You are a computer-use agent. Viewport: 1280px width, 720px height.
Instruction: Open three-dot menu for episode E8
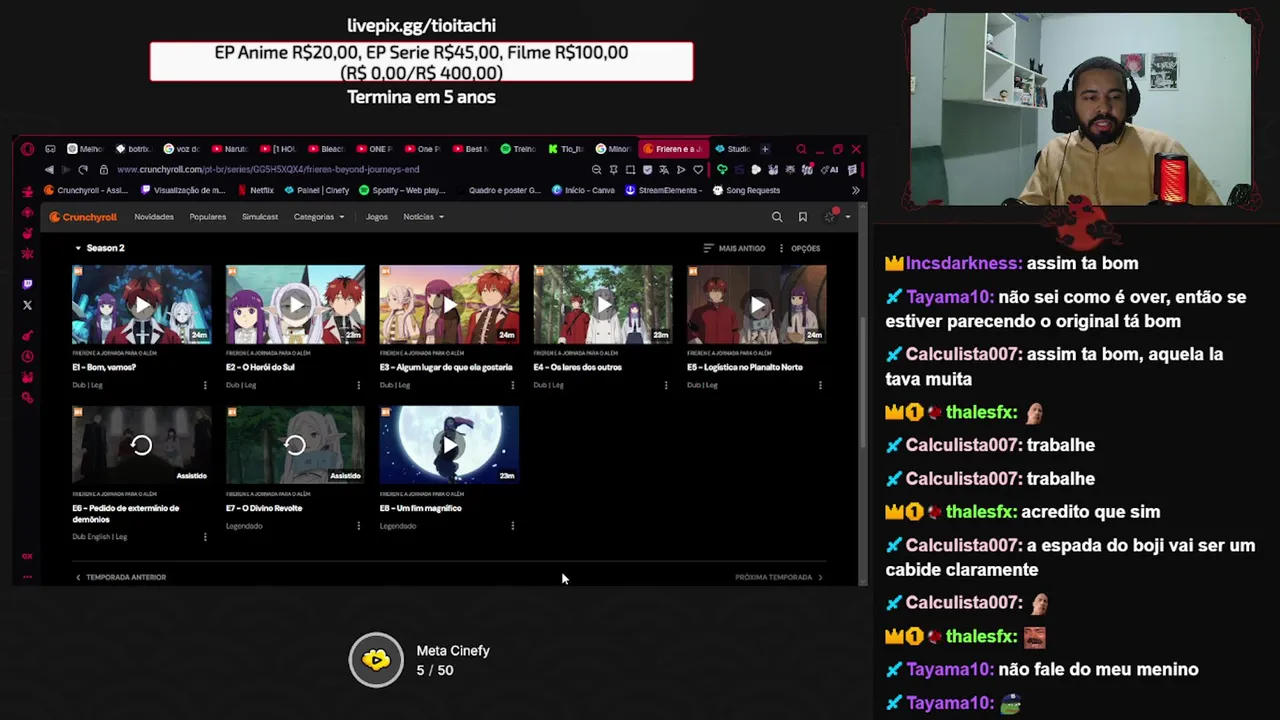(513, 526)
